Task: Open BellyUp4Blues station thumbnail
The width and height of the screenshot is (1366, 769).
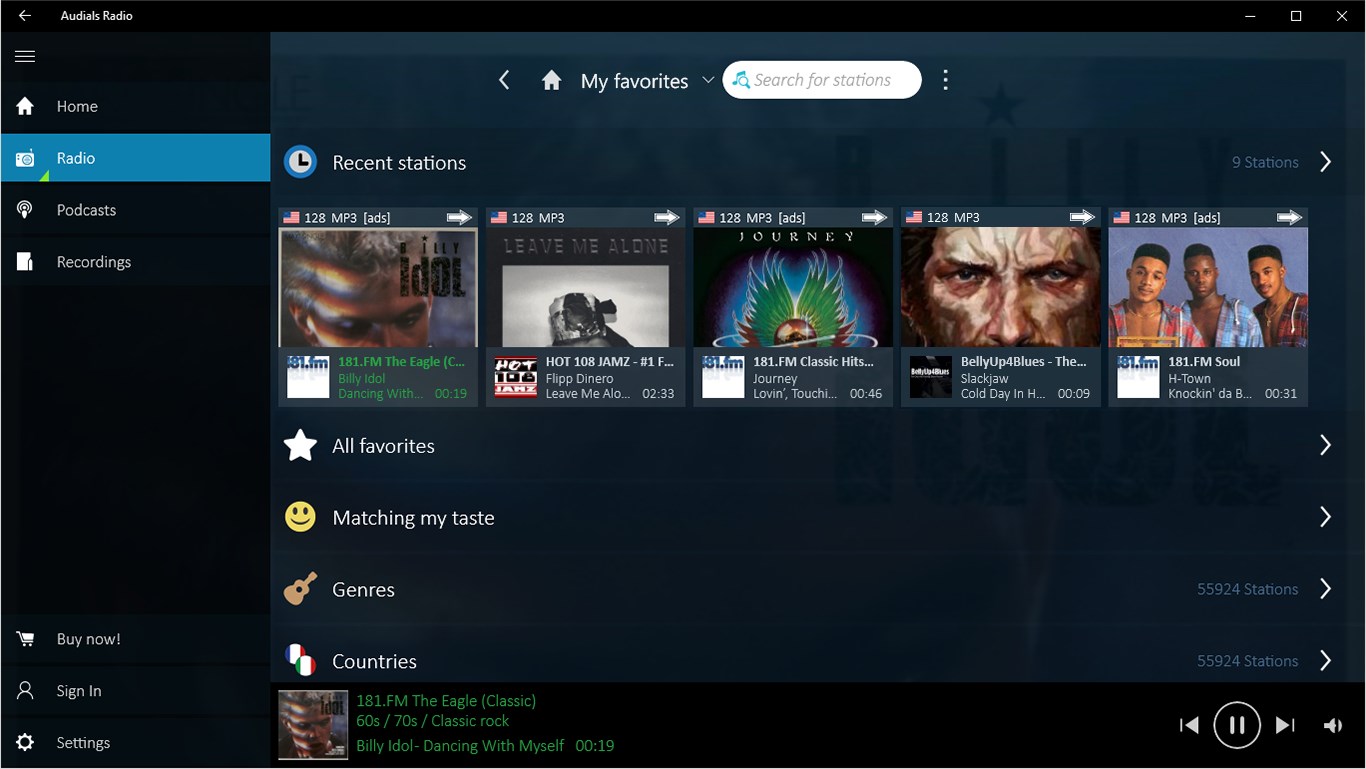Action: tap(1000, 288)
